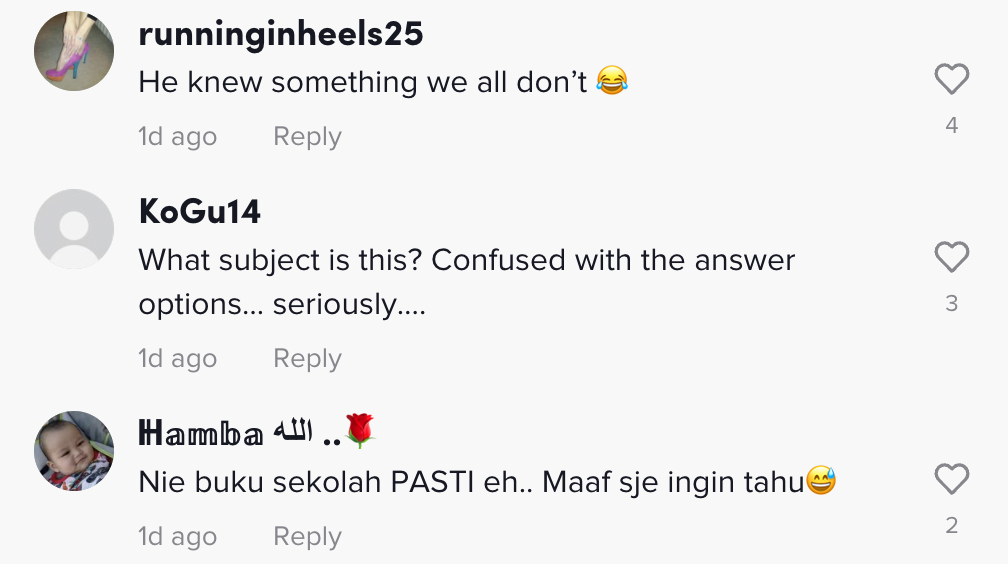The height and width of the screenshot is (564, 1008).
Task: Visit KoGu14's profile via username
Action: click(199, 212)
